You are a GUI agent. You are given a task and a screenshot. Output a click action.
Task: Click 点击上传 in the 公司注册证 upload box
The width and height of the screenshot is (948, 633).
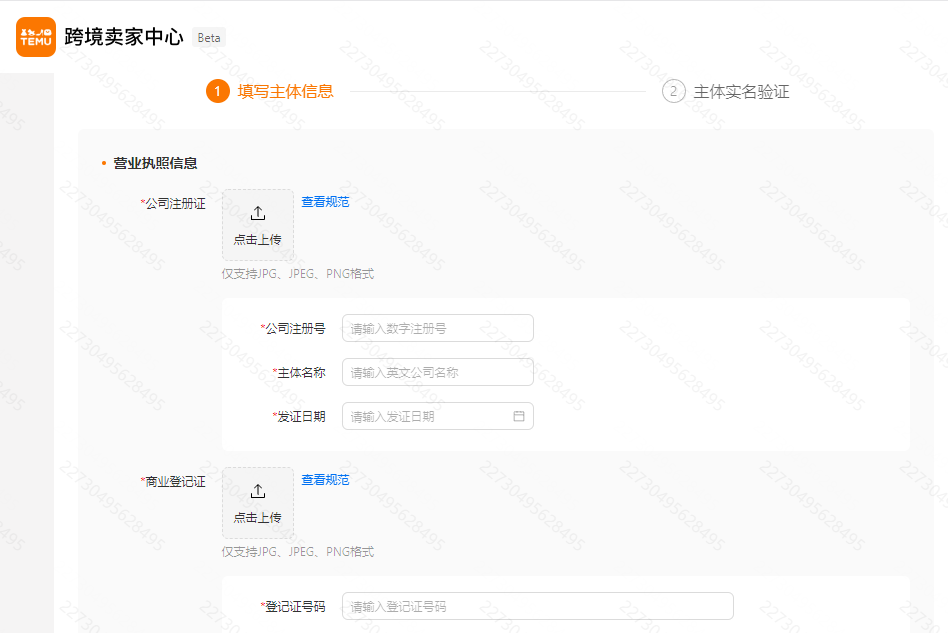click(x=257, y=238)
